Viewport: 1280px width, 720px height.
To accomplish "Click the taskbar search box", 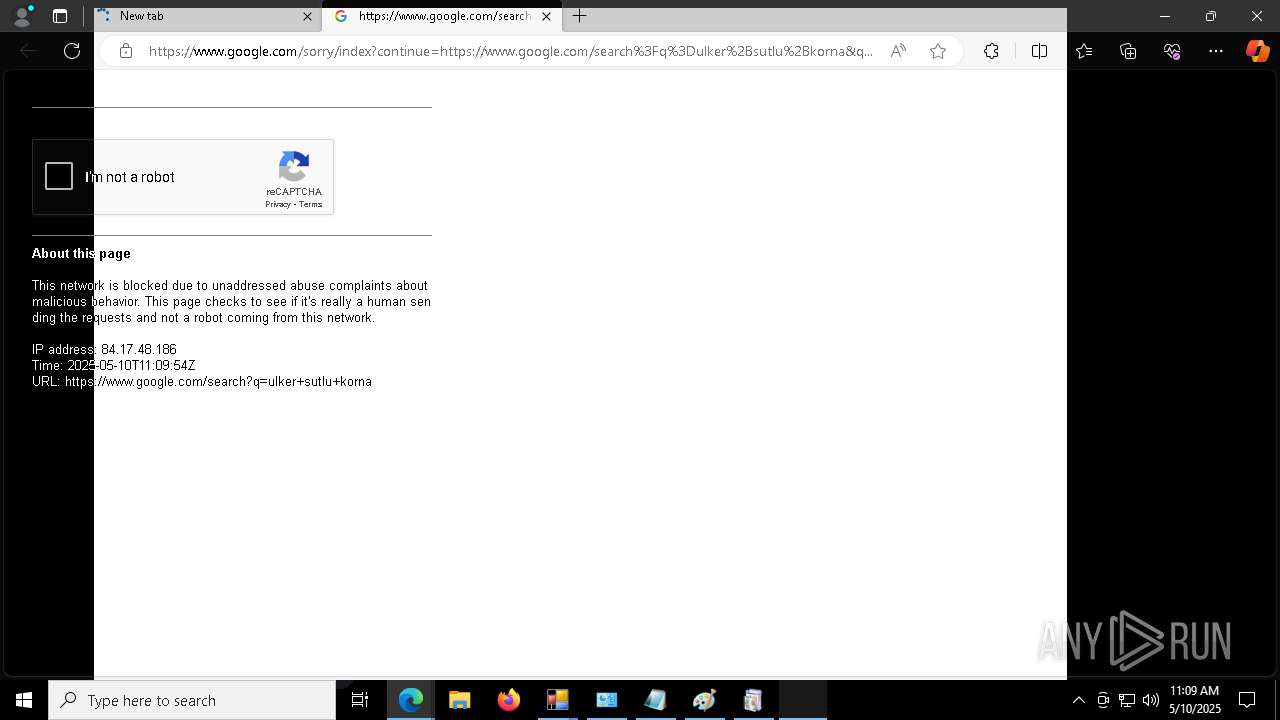I will (192, 700).
